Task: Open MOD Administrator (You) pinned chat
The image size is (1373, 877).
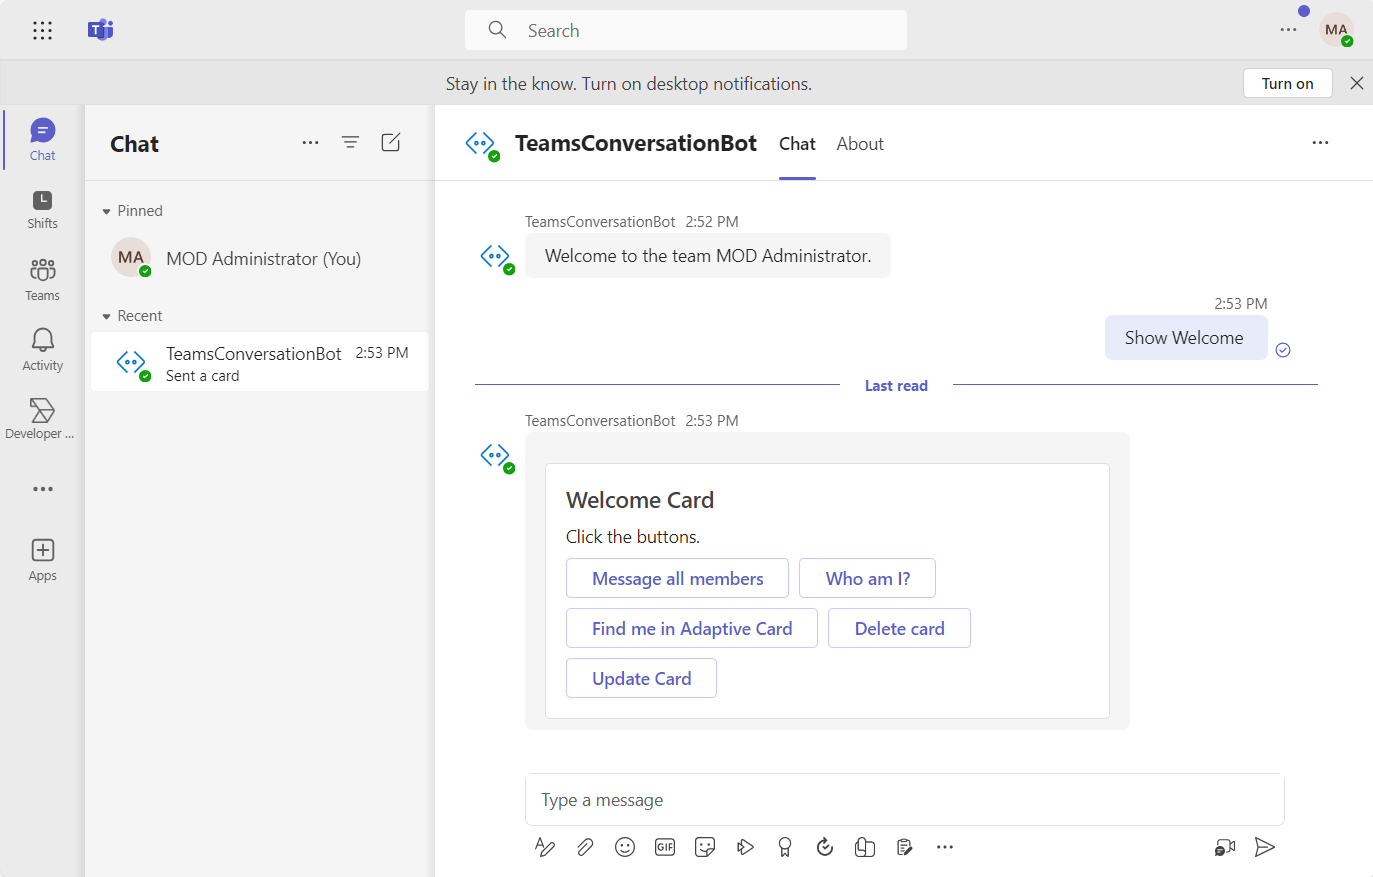Action: (x=260, y=258)
